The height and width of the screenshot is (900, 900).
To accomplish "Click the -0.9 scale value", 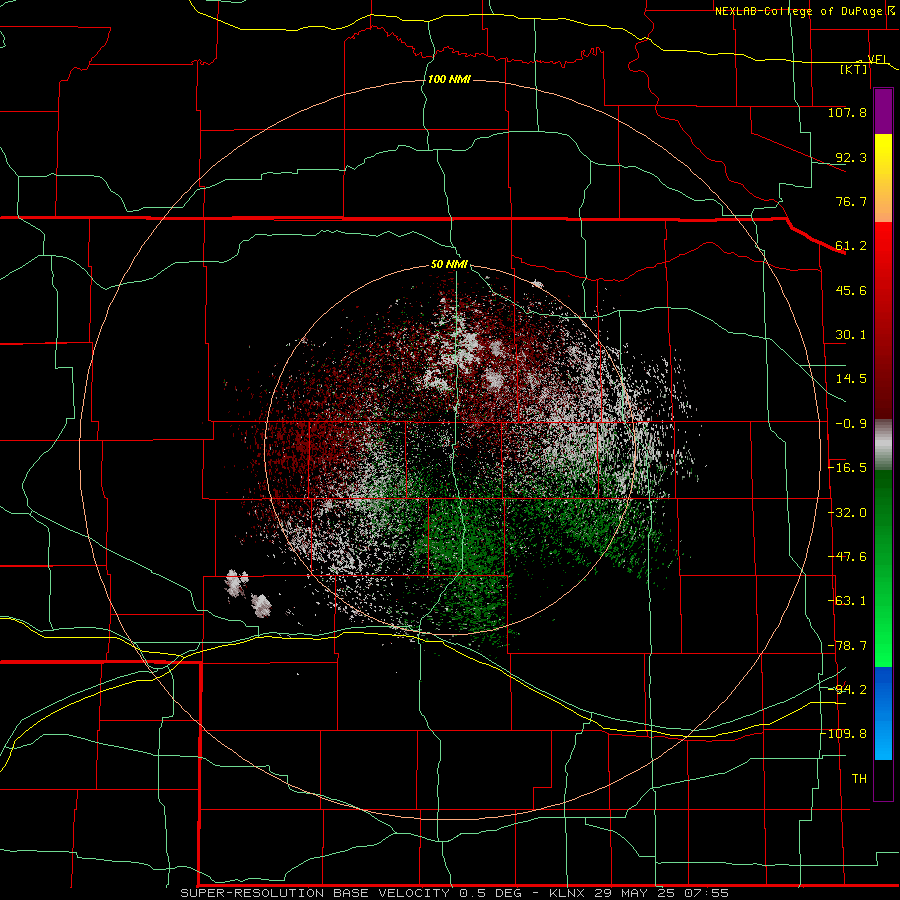I will click(x=851, y=424).
